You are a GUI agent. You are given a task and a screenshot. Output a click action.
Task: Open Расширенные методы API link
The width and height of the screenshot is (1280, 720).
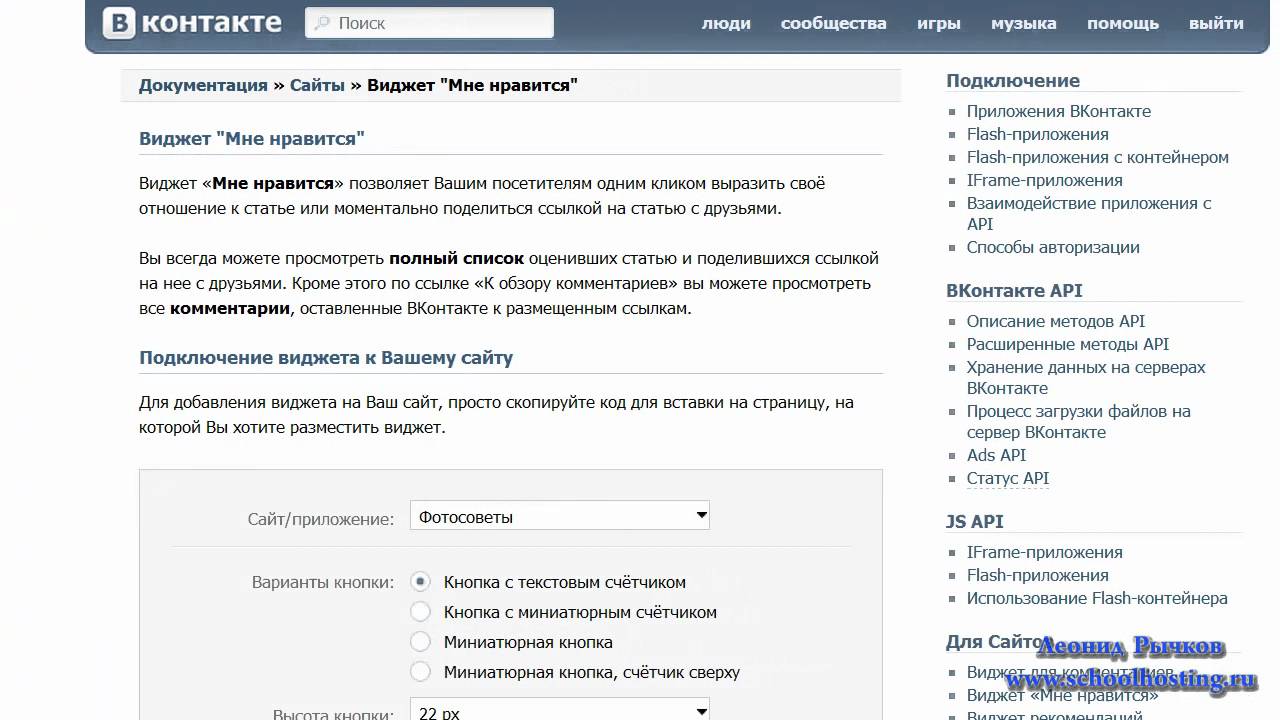(1068, 344)
